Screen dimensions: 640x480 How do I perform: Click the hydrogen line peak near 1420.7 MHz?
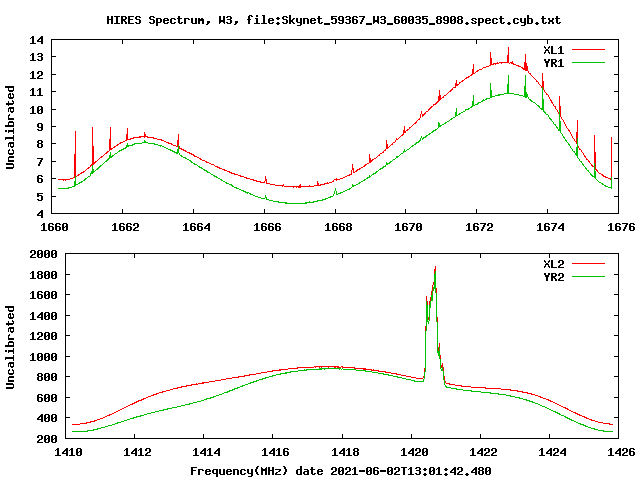(435, 269)
